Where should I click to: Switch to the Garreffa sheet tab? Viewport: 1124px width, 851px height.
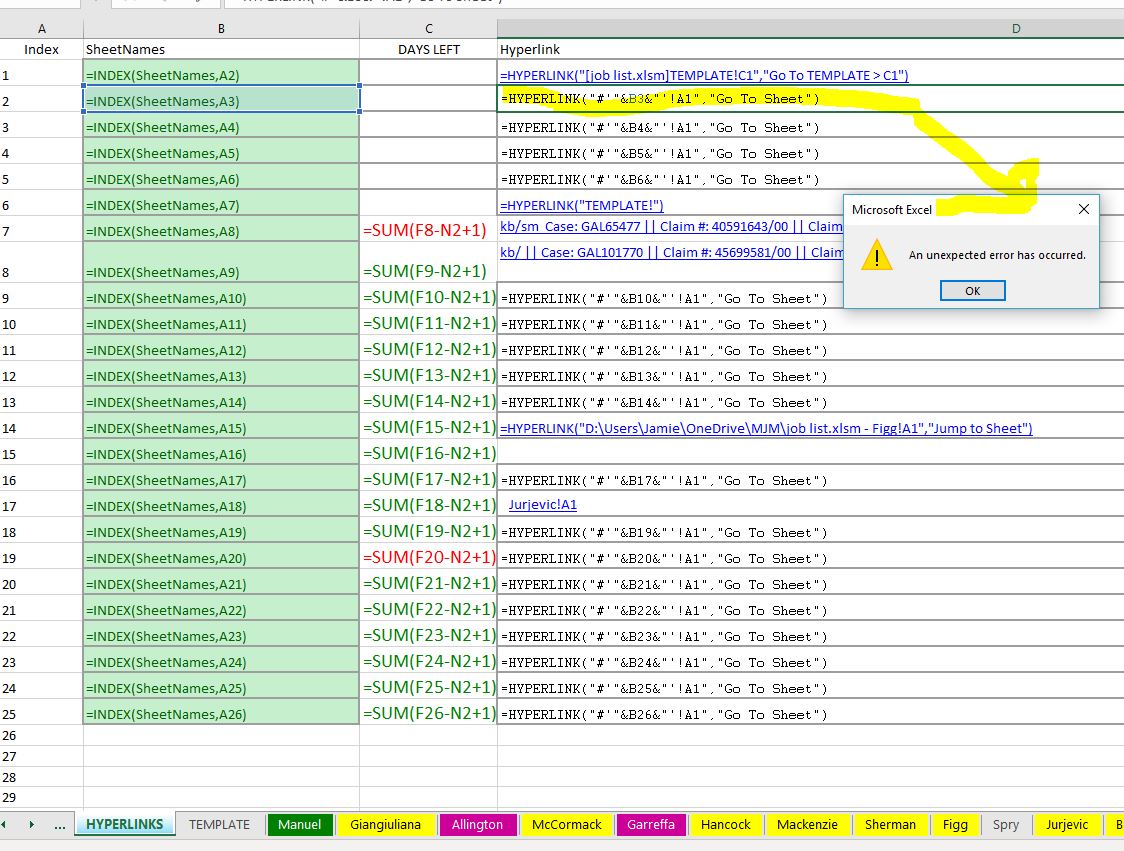point(651,824)
